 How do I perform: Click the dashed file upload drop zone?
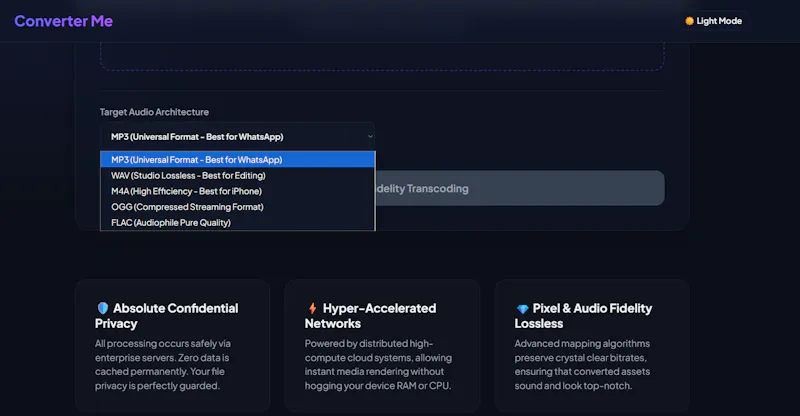pyautogui.click(x=382, y=56)
